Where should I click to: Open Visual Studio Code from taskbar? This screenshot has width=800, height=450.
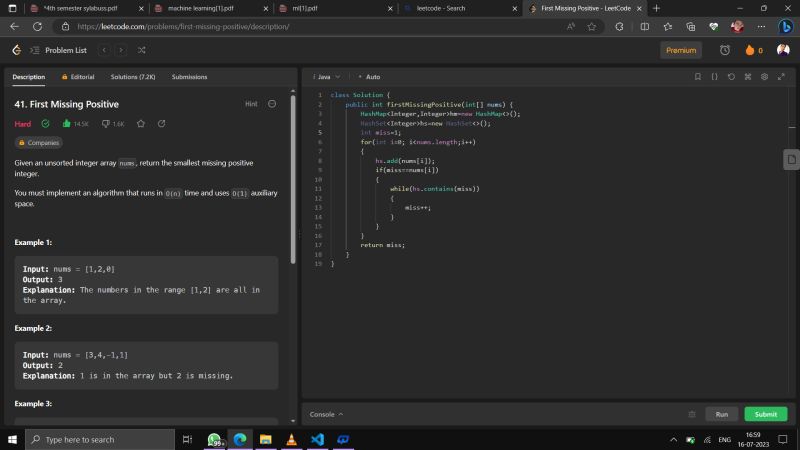(x=317, y=439)
